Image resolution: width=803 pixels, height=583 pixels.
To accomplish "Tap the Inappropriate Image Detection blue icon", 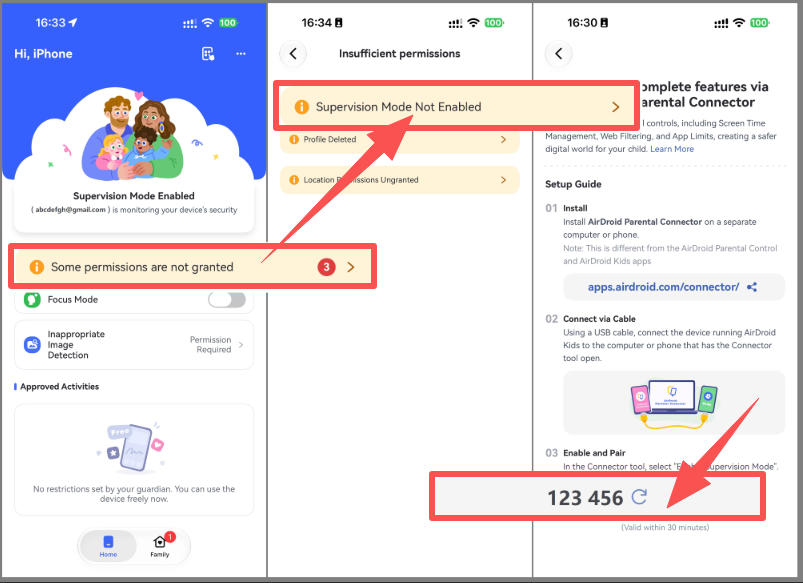I will pos(32,345).
